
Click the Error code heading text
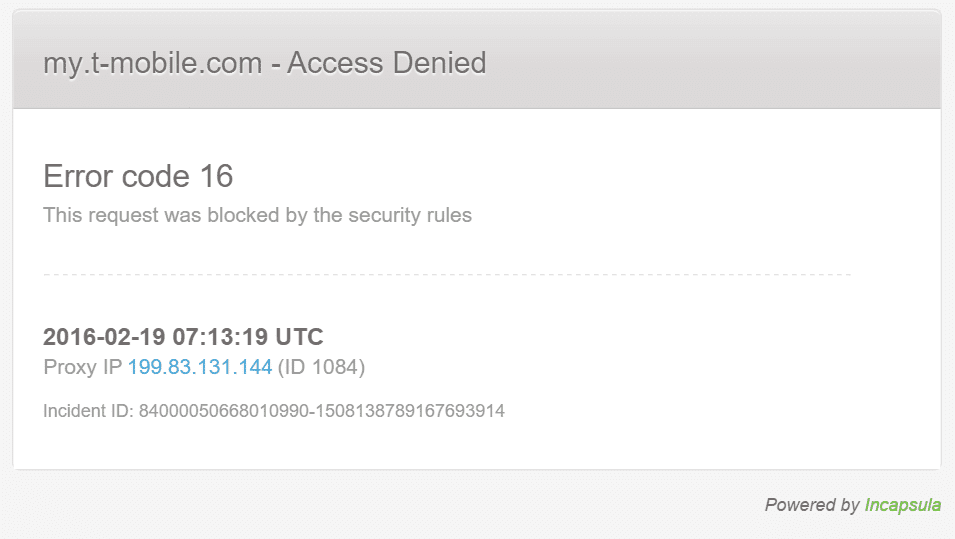(x=117, y=176)
